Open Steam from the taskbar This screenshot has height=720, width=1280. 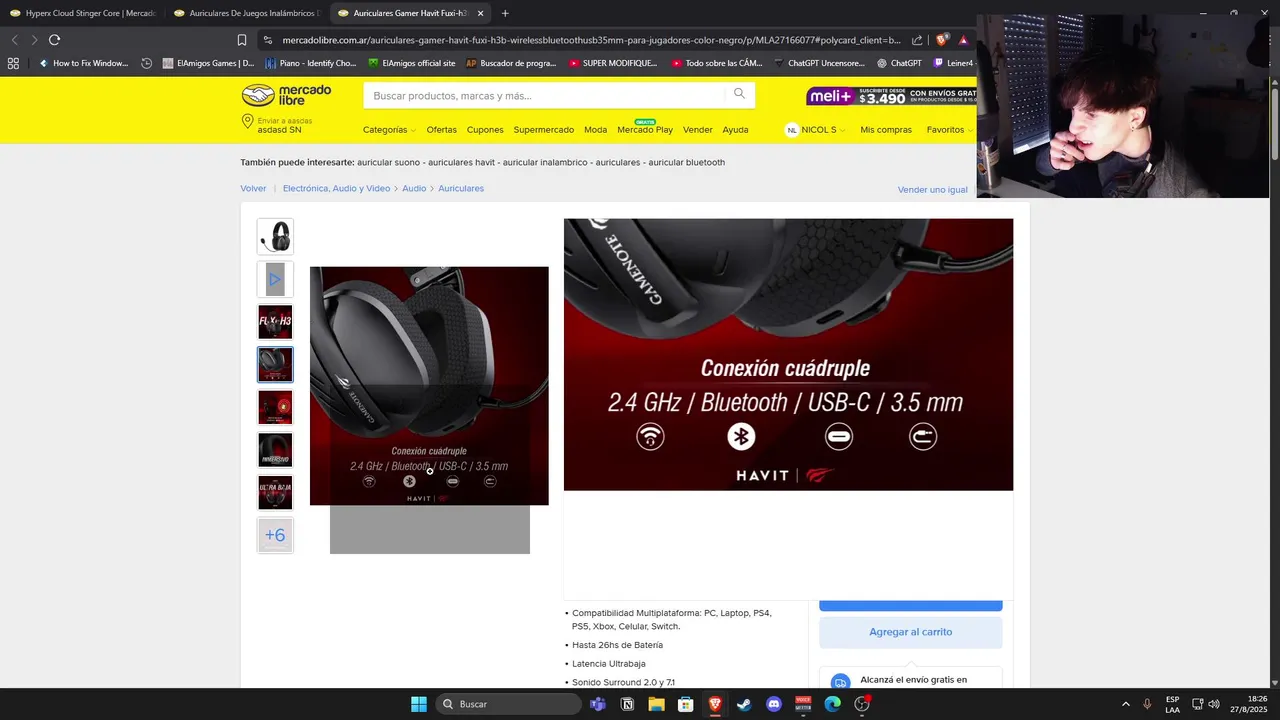(x=744, y=704)
